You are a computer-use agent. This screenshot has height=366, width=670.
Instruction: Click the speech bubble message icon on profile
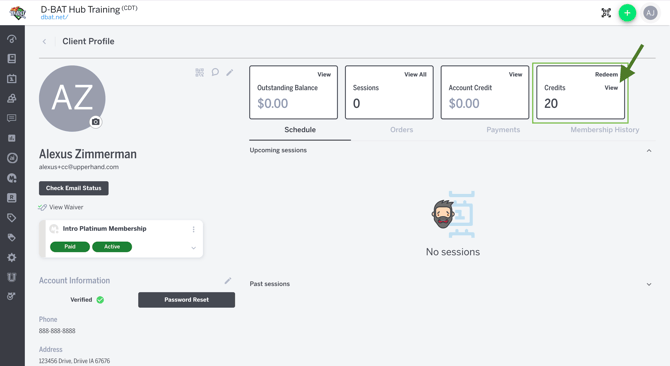pos(215,72)
